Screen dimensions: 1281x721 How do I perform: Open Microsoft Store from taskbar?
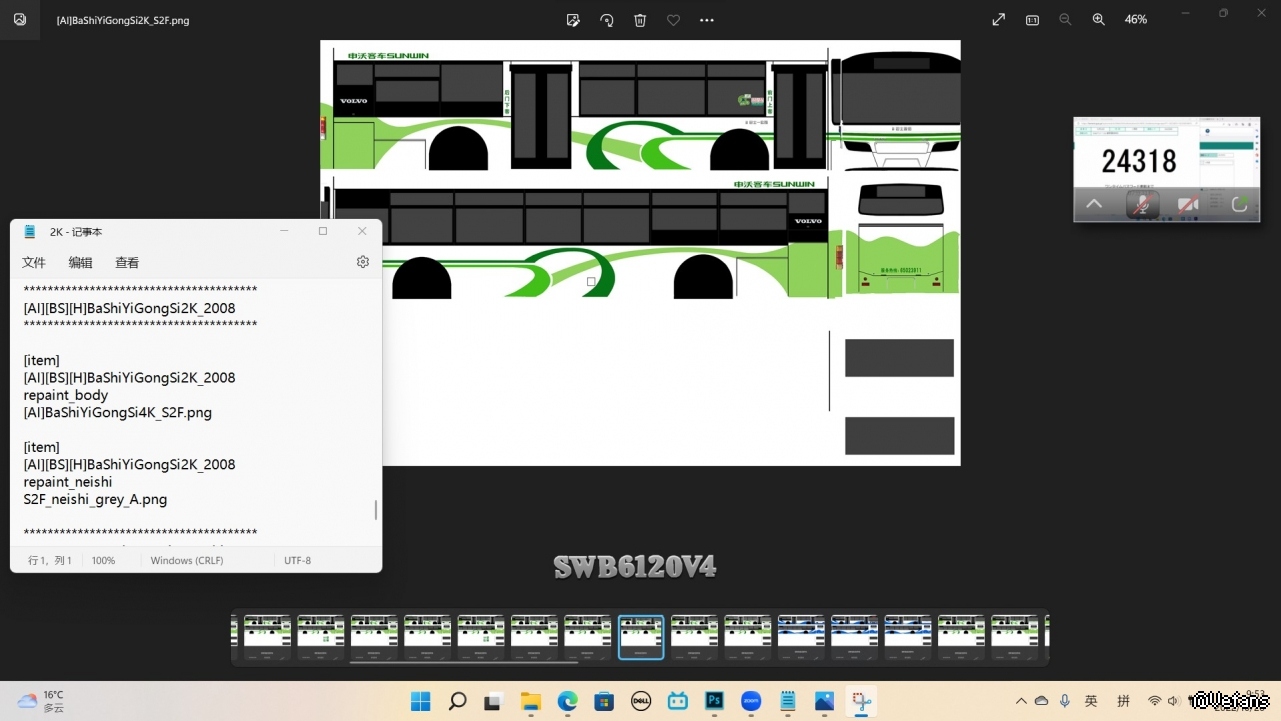point(604,701)
